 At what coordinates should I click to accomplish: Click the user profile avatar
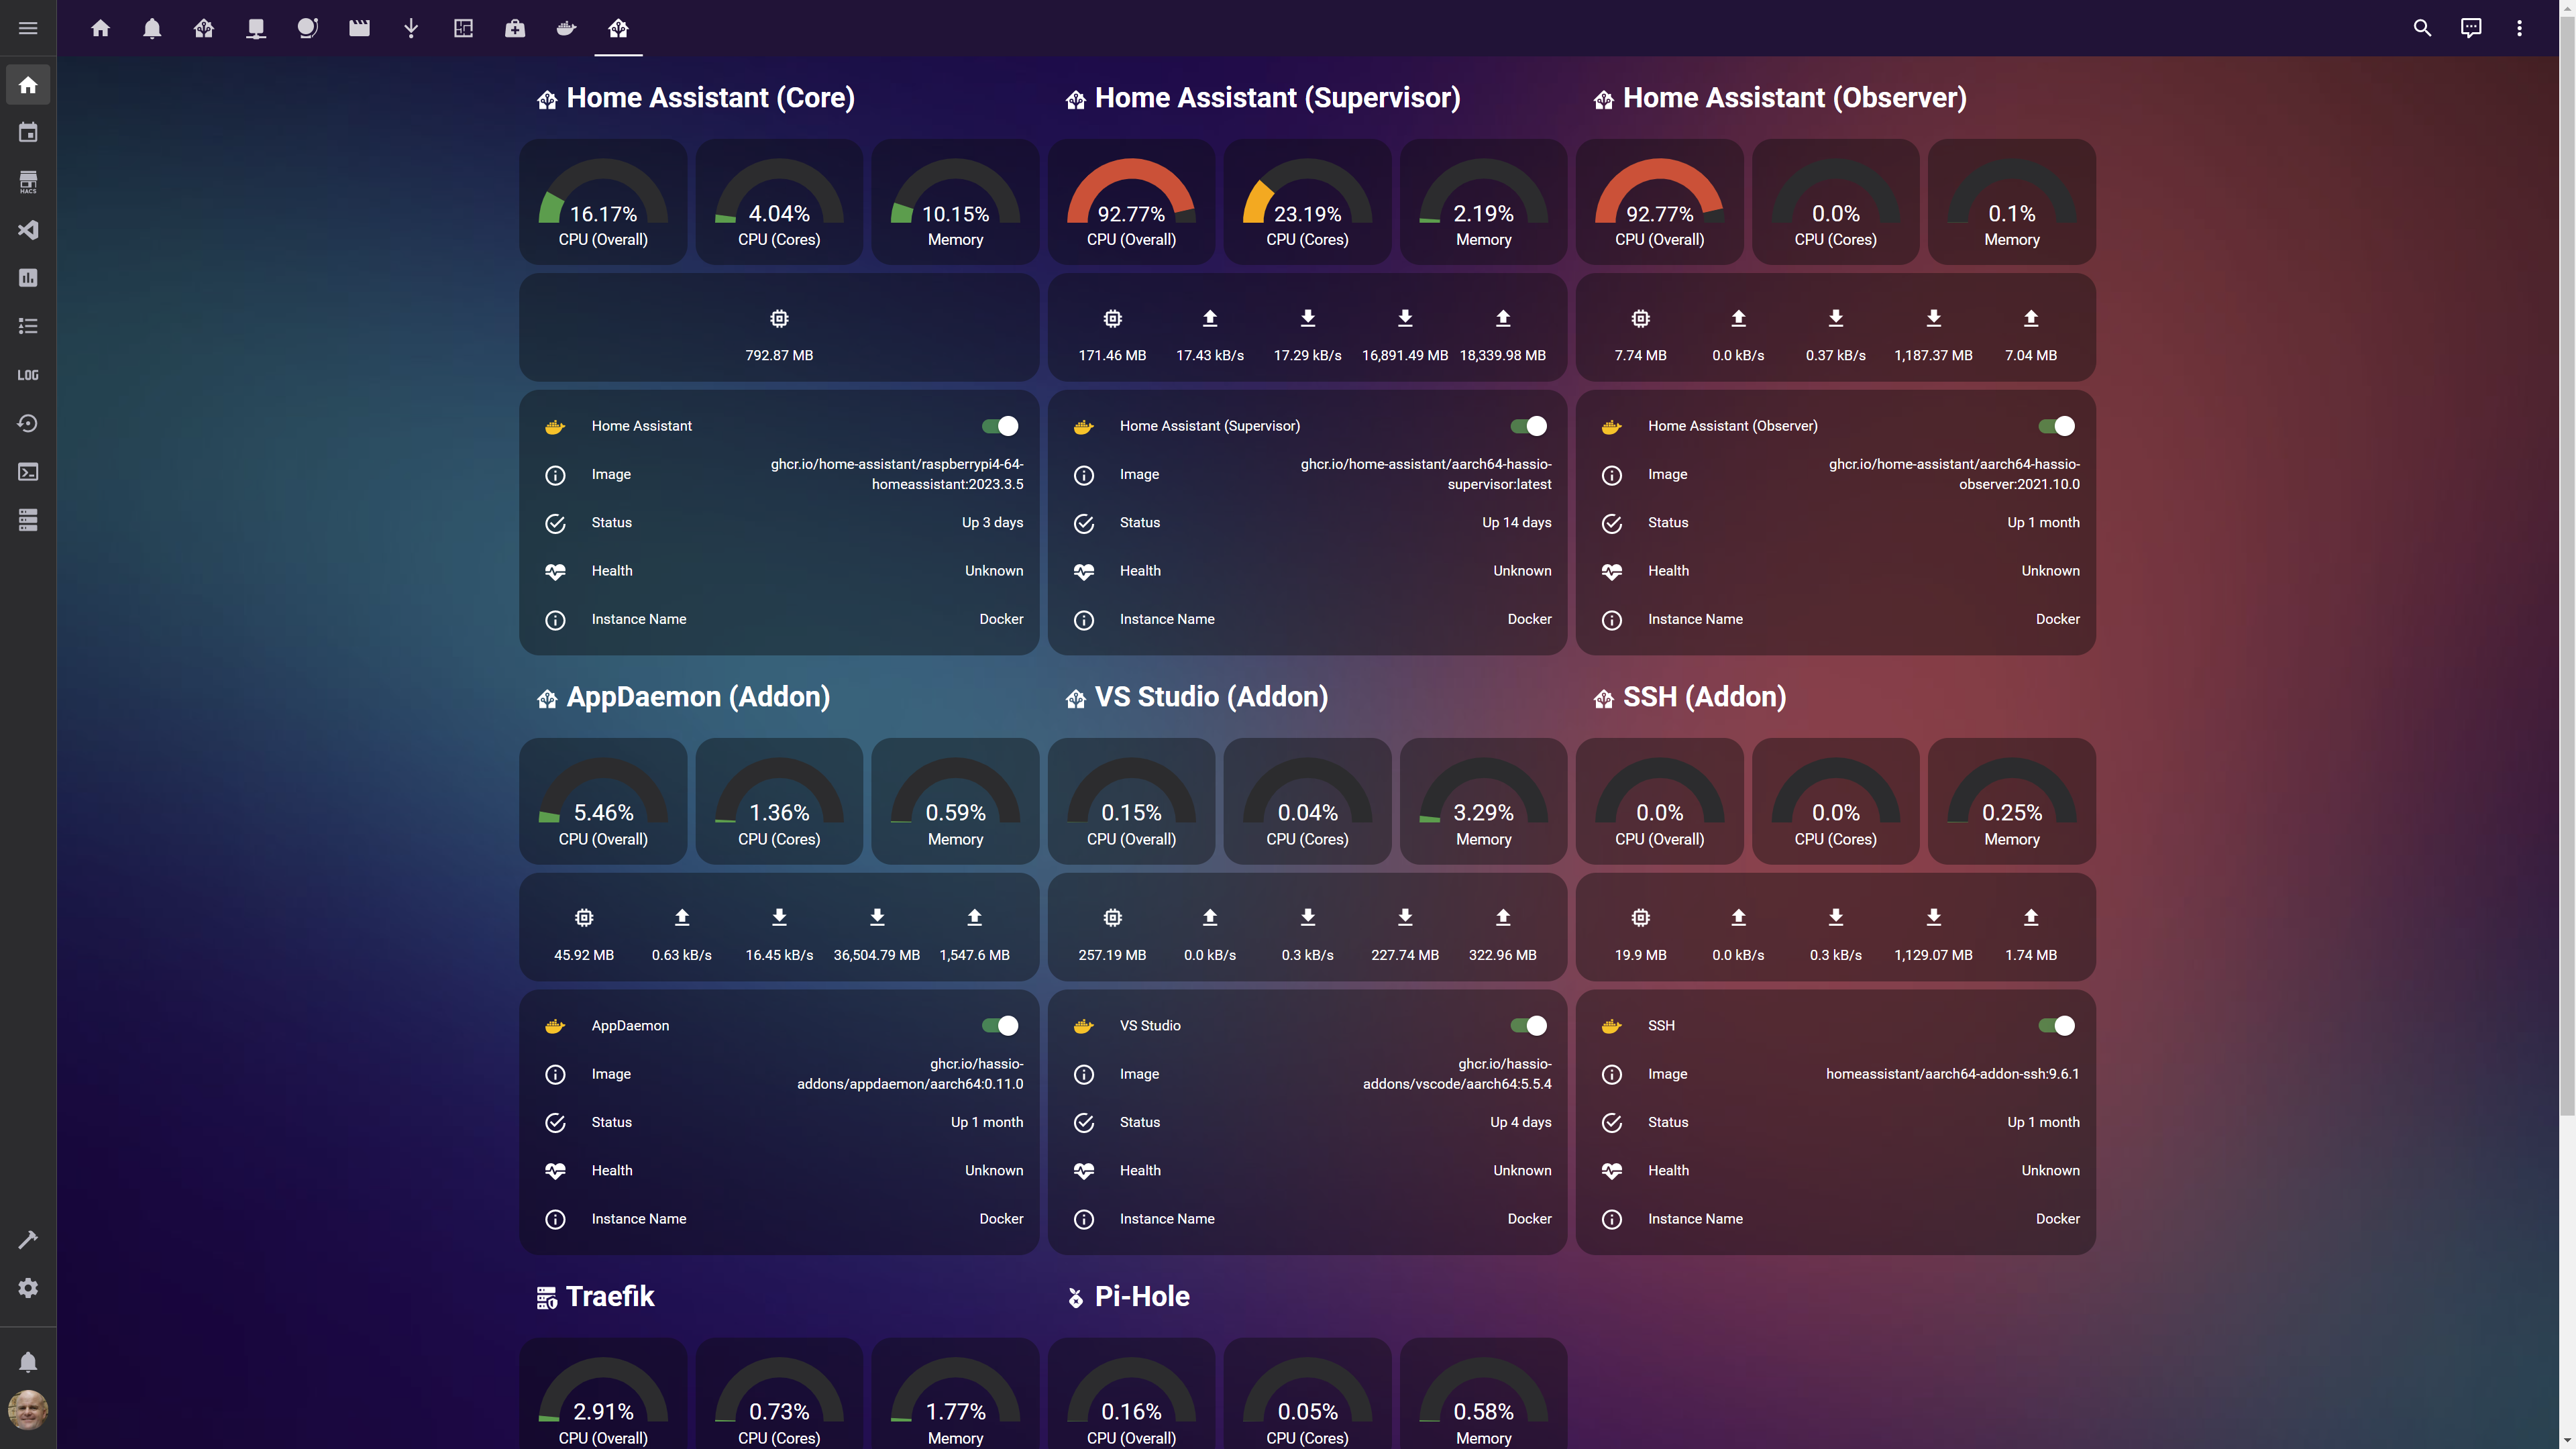coord(28,1410)
